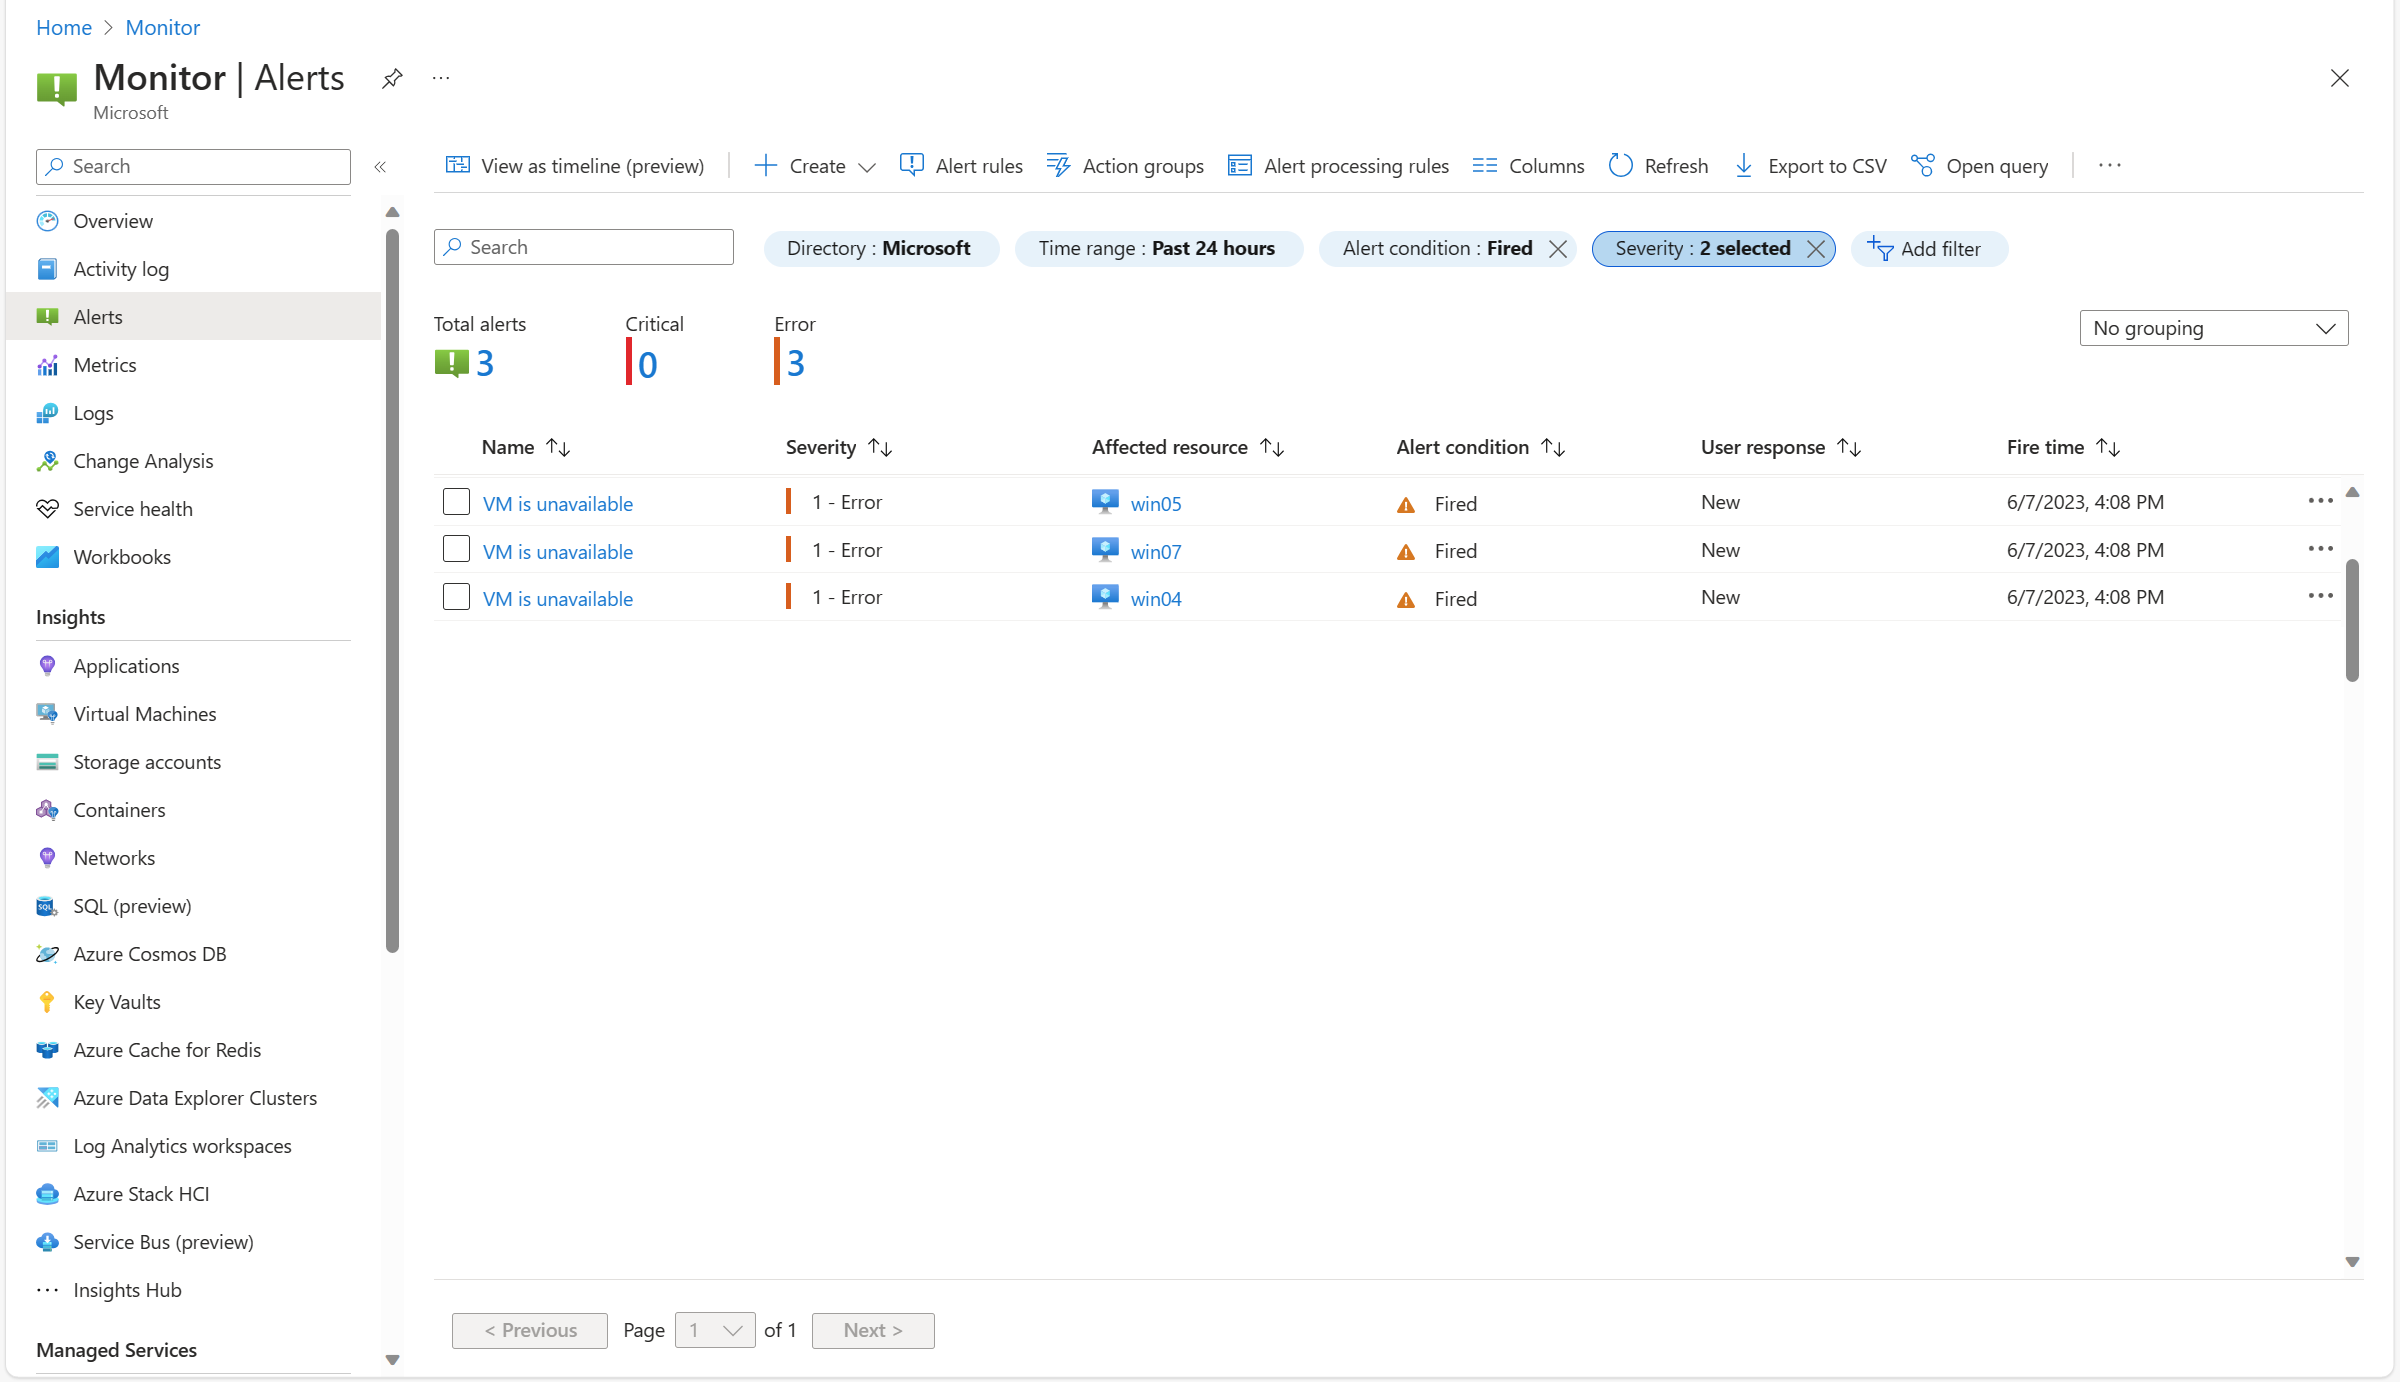Toggle checkbox for VM is unavailable win04

pos(455,597)
